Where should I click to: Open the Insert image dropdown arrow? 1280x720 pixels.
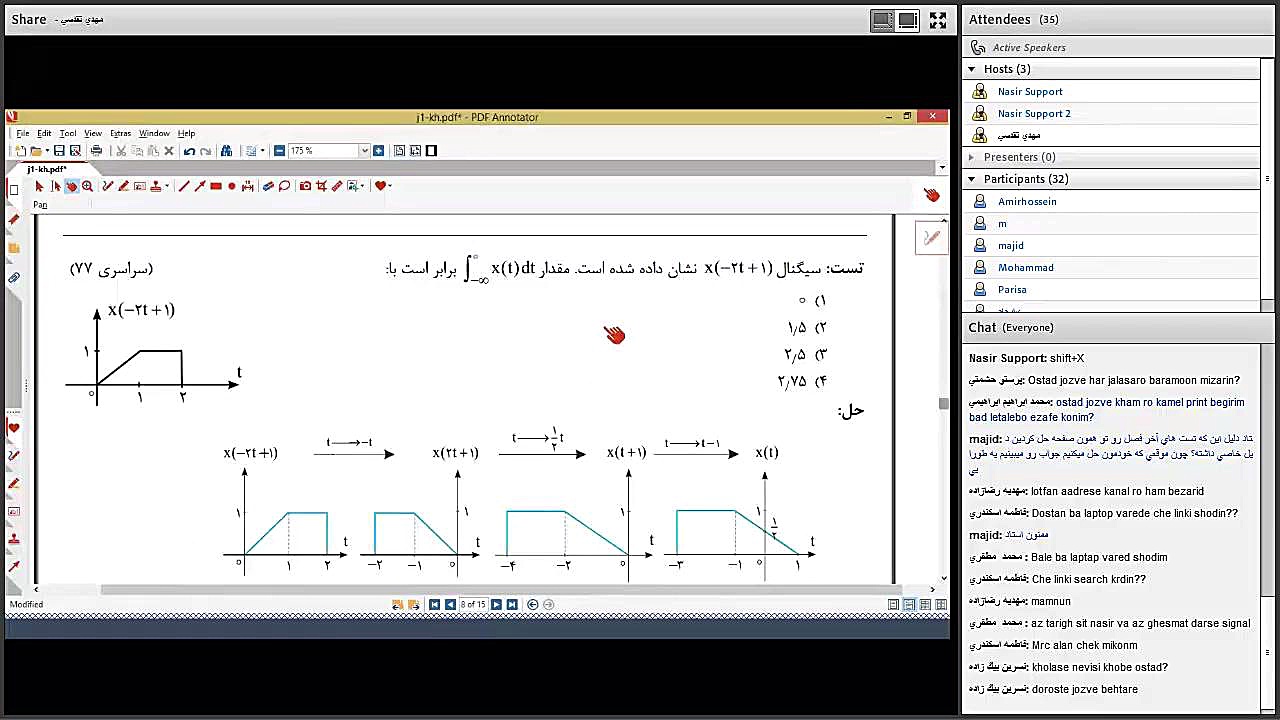click(x=363, y=186)
